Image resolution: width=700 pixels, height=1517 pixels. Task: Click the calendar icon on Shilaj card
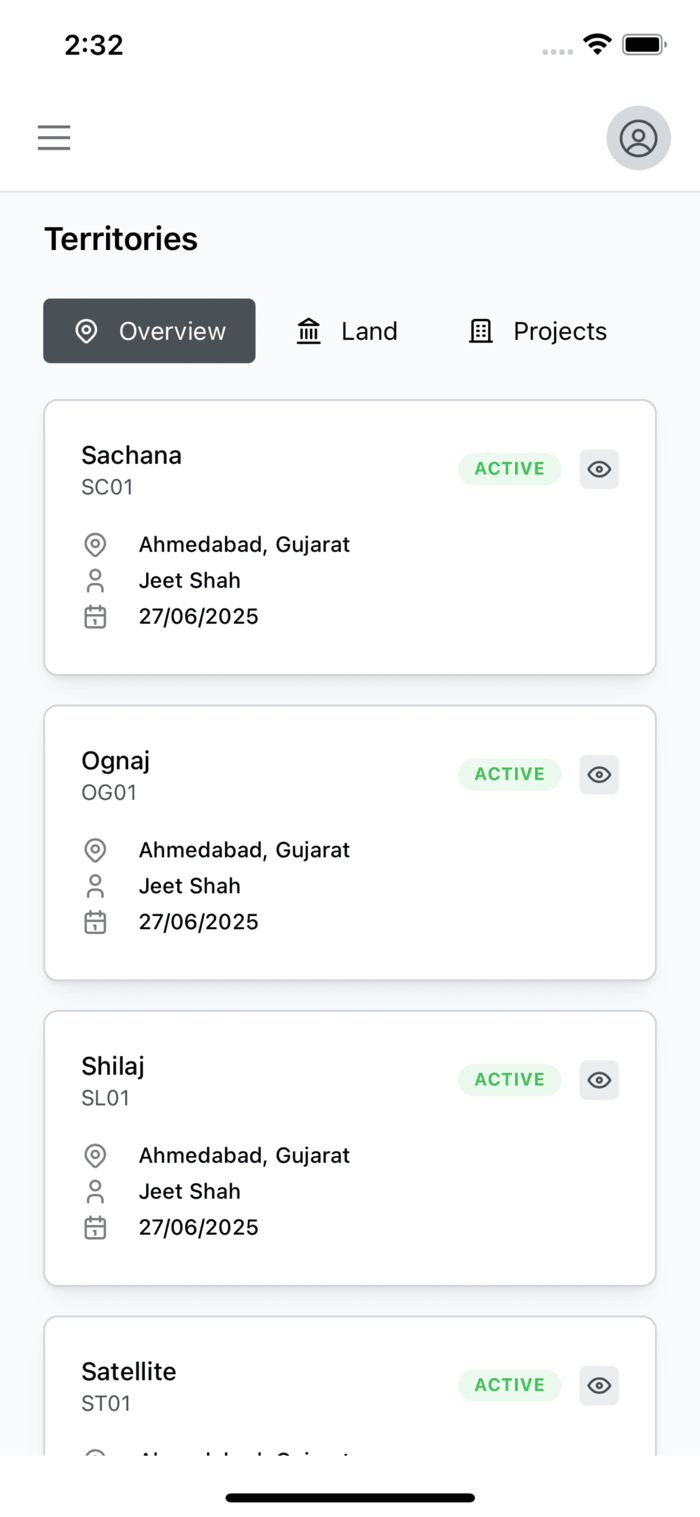(x=95, y=1227)
